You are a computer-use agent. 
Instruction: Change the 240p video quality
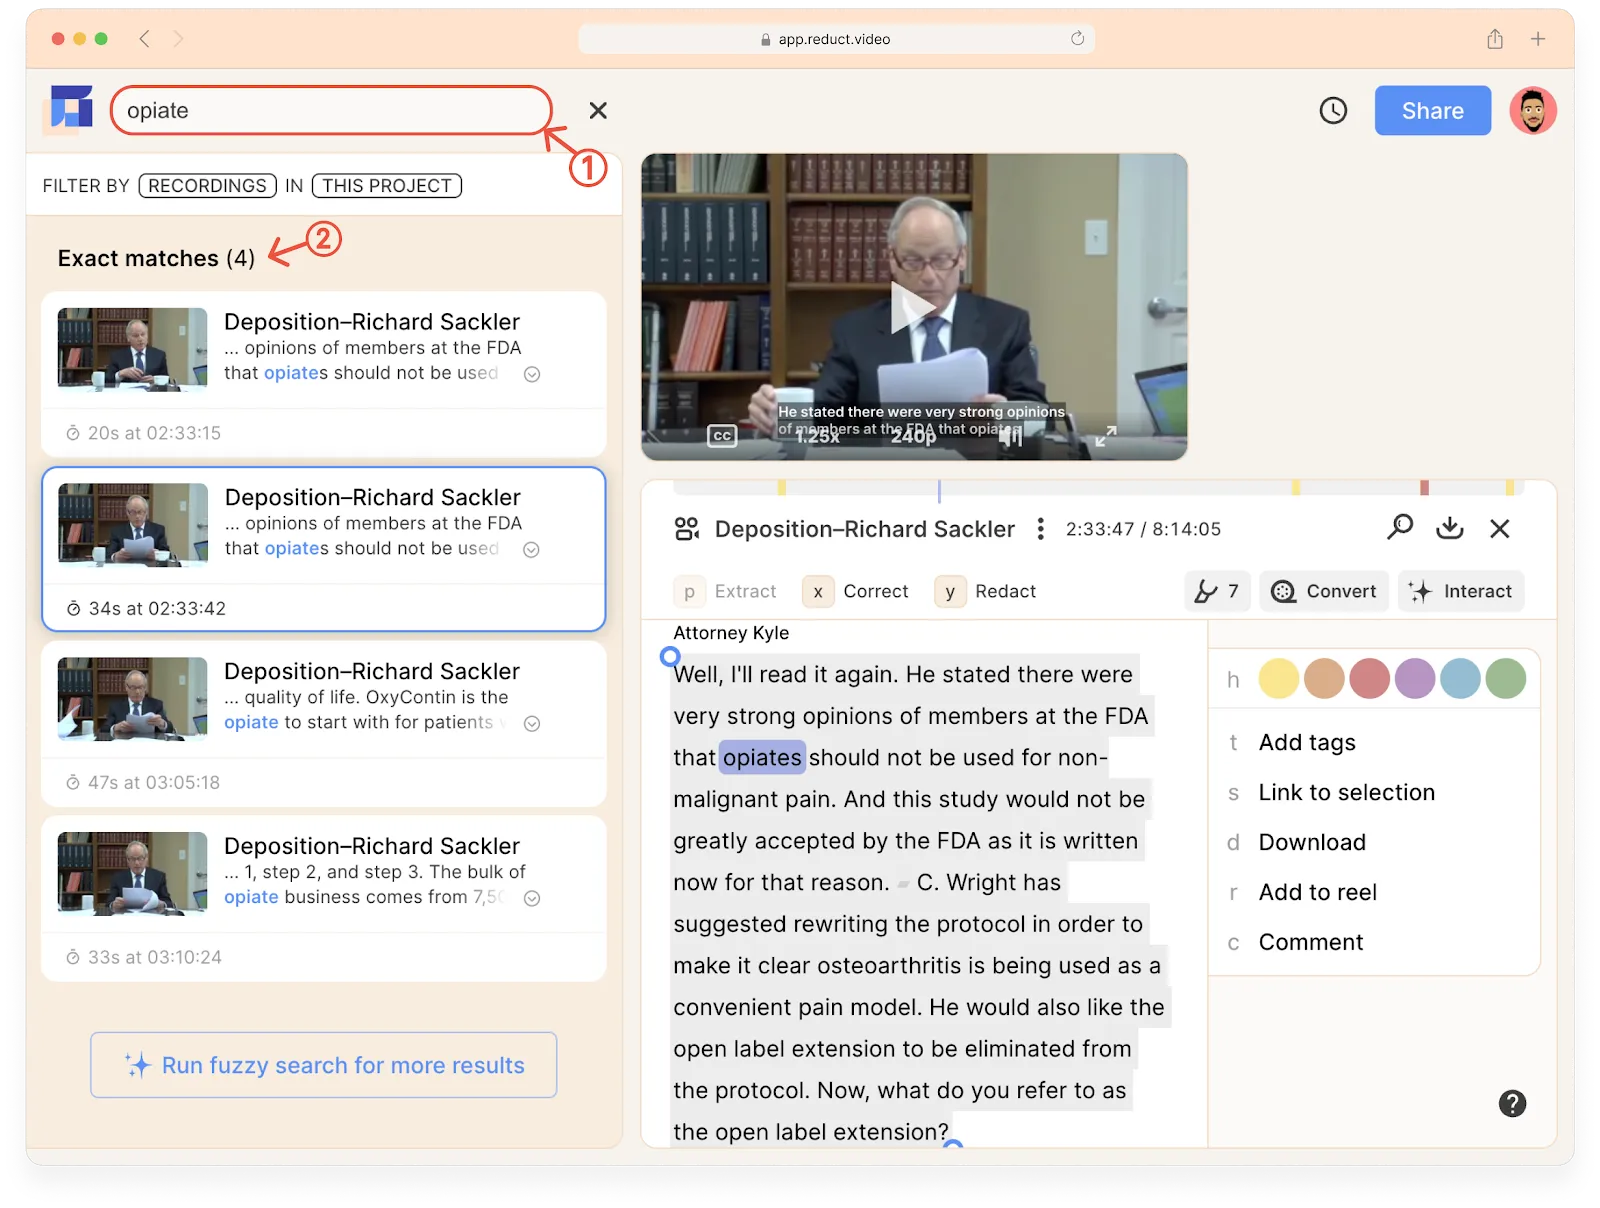(x=913, y=437)
